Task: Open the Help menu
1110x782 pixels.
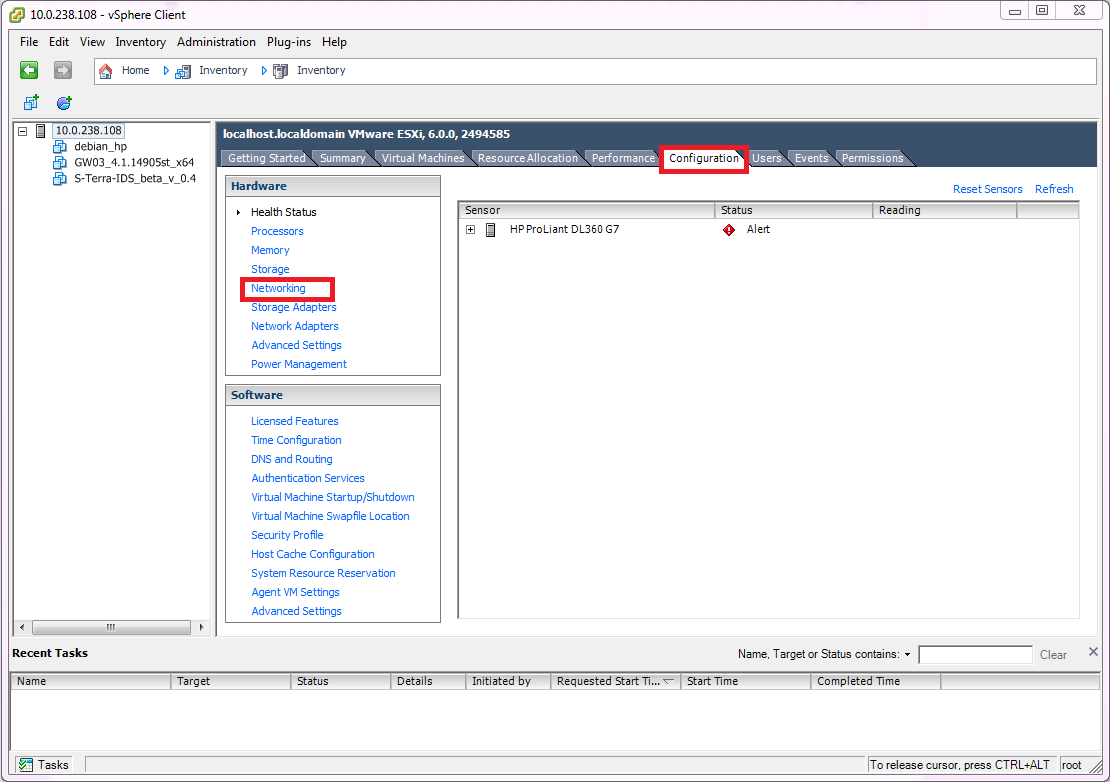Action: [x=334, y=42]
